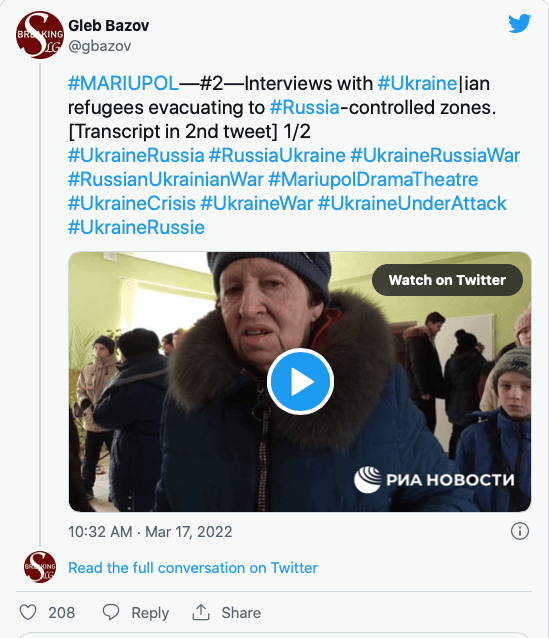Image resolution: width=549 pixels, height=638 pixels.
Task: Open the #MARIUPOL hashtag
Action: (123, 83)
